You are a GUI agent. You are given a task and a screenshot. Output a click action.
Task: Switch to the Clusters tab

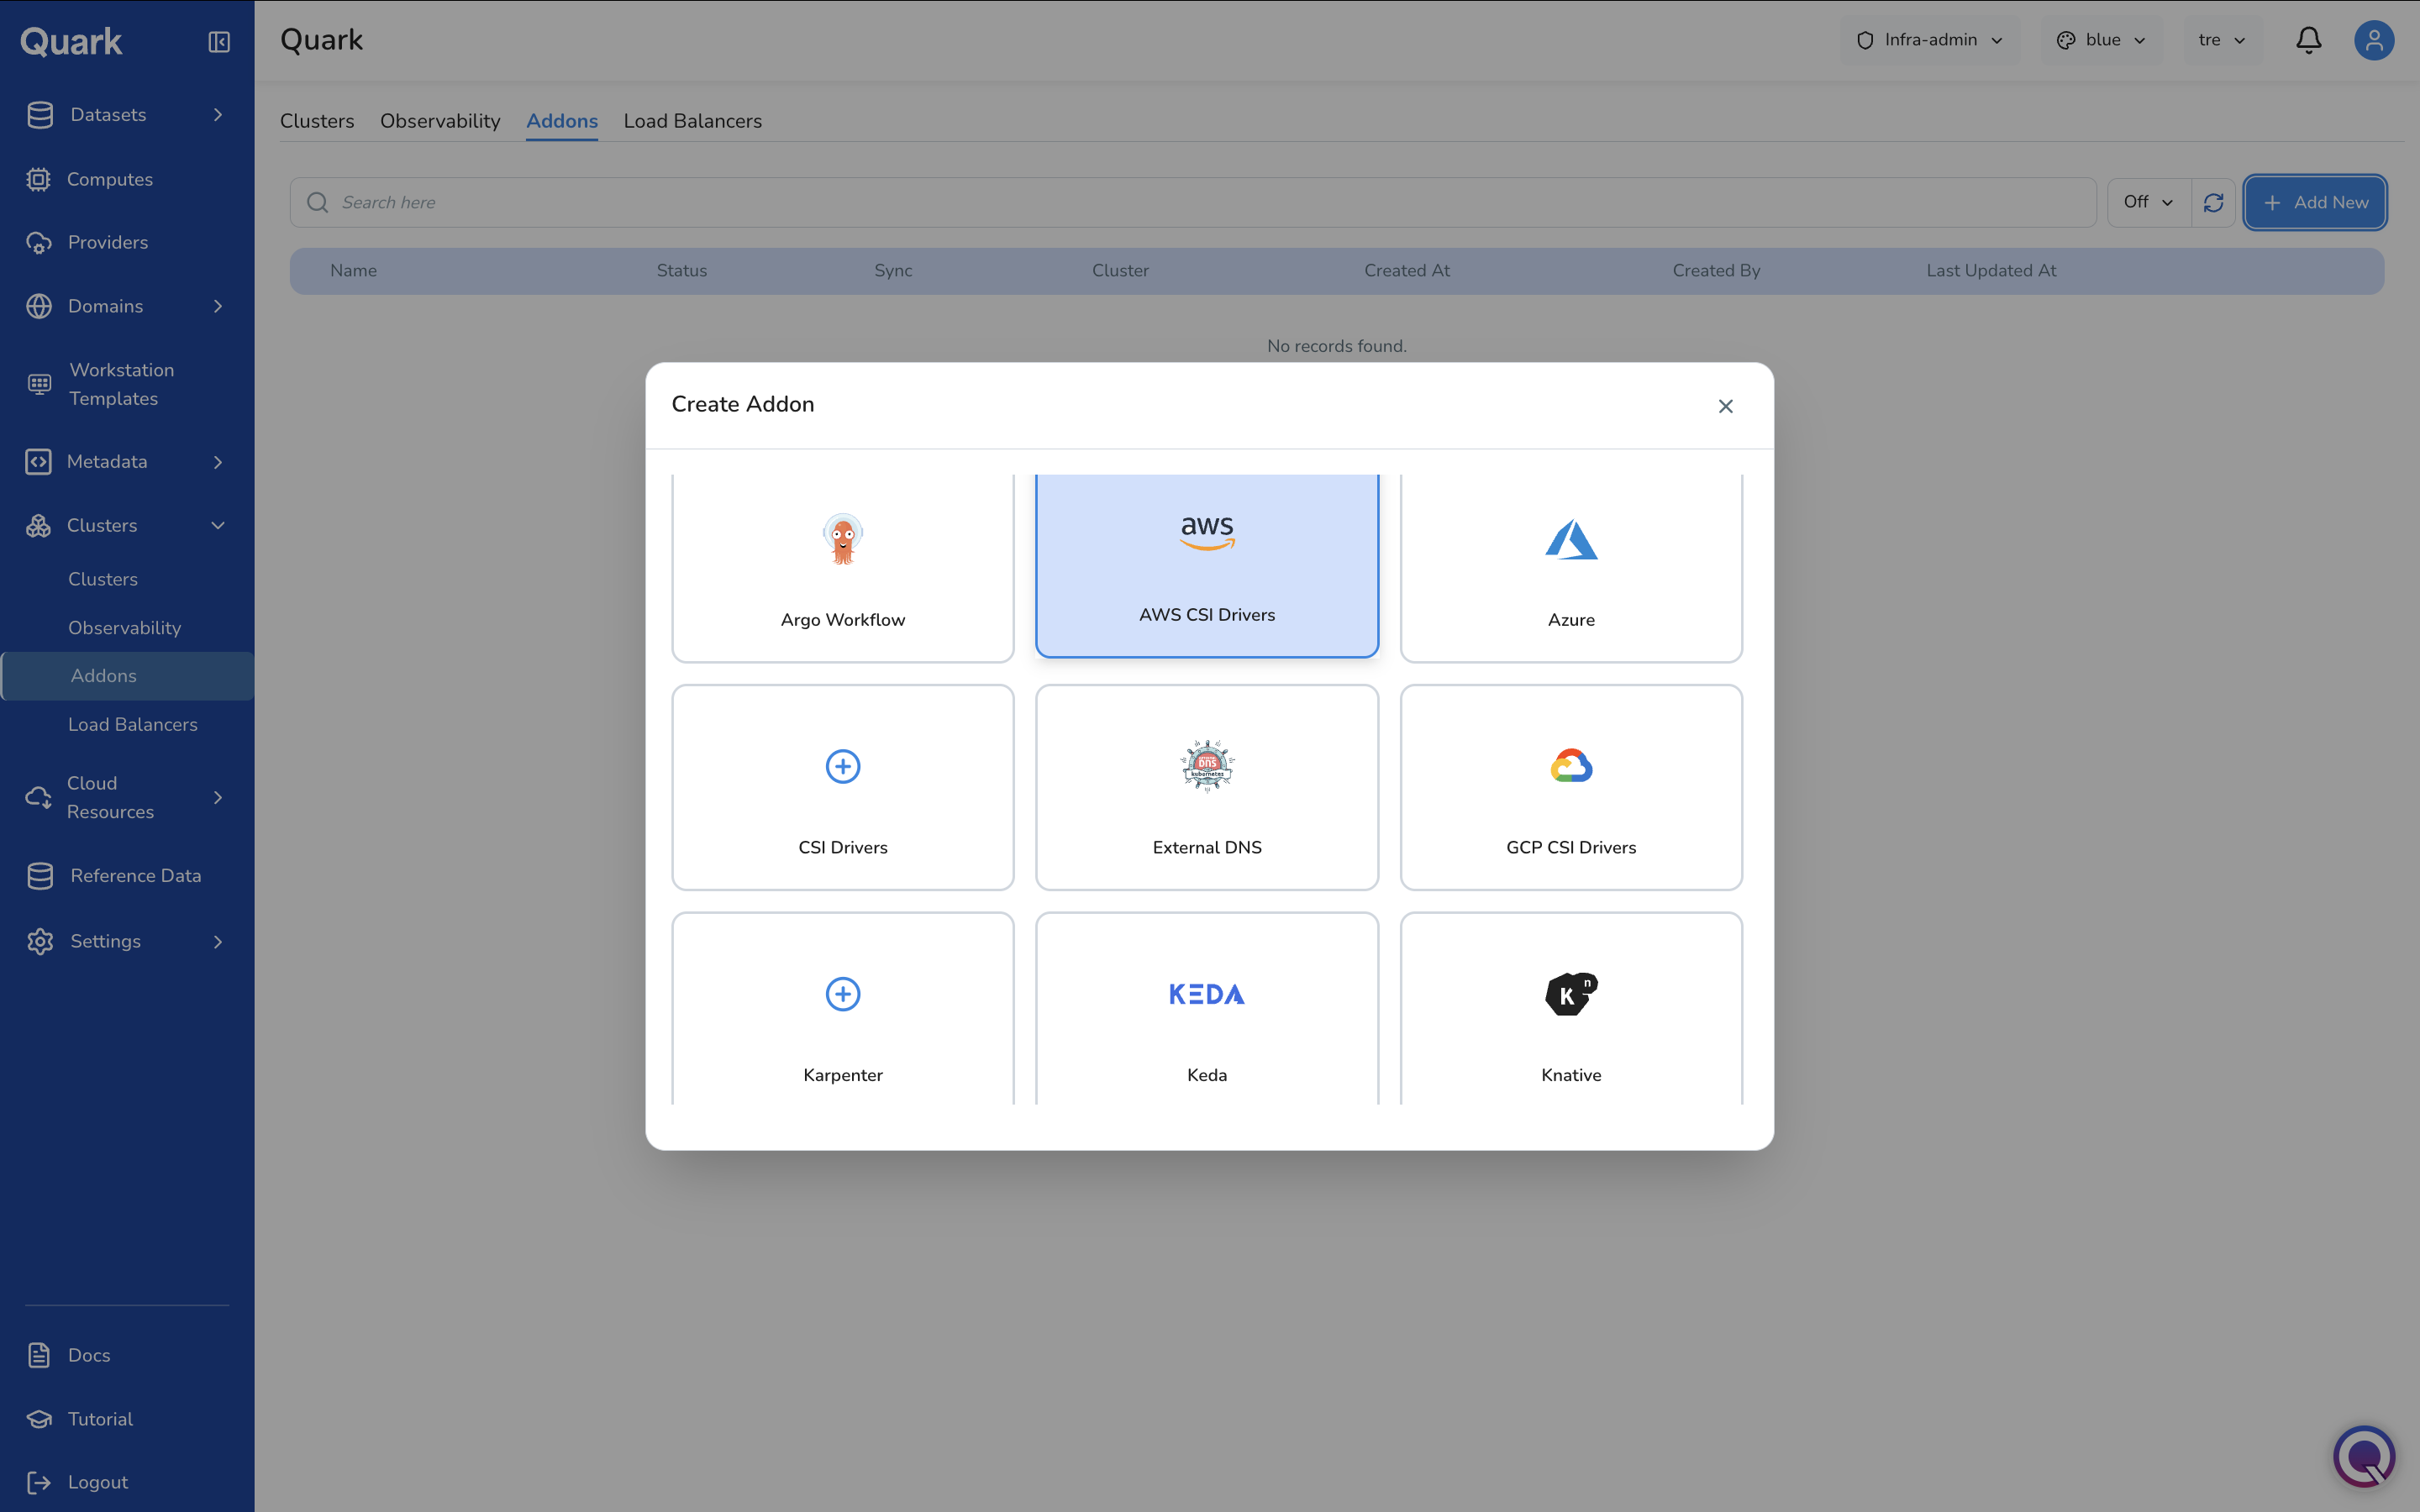(x=317, y=121)
